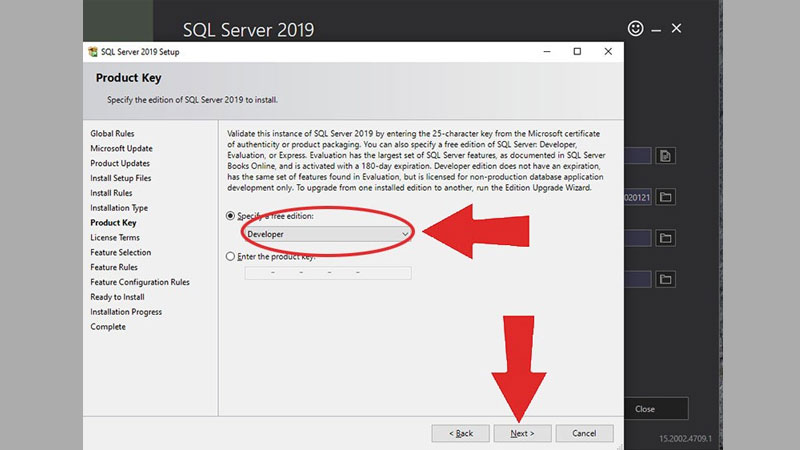This screenshot has width=800, height=450.
Task: Select Feature Rules step in sidebar
Action: tap(114, 267)
